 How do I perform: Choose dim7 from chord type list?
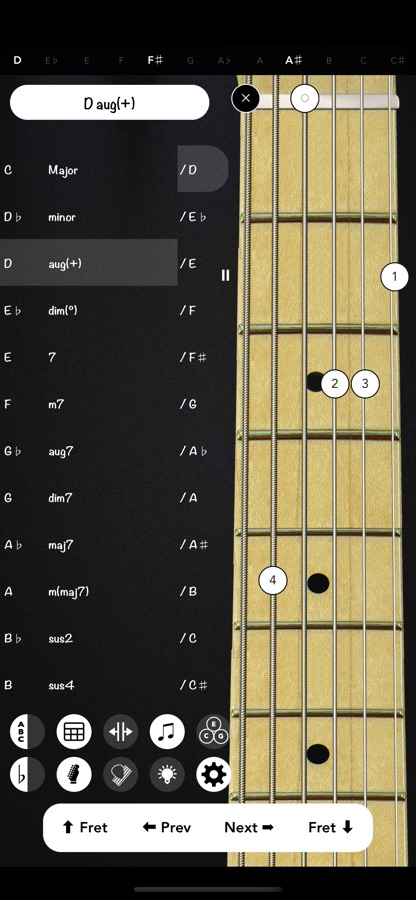(60, 498)
